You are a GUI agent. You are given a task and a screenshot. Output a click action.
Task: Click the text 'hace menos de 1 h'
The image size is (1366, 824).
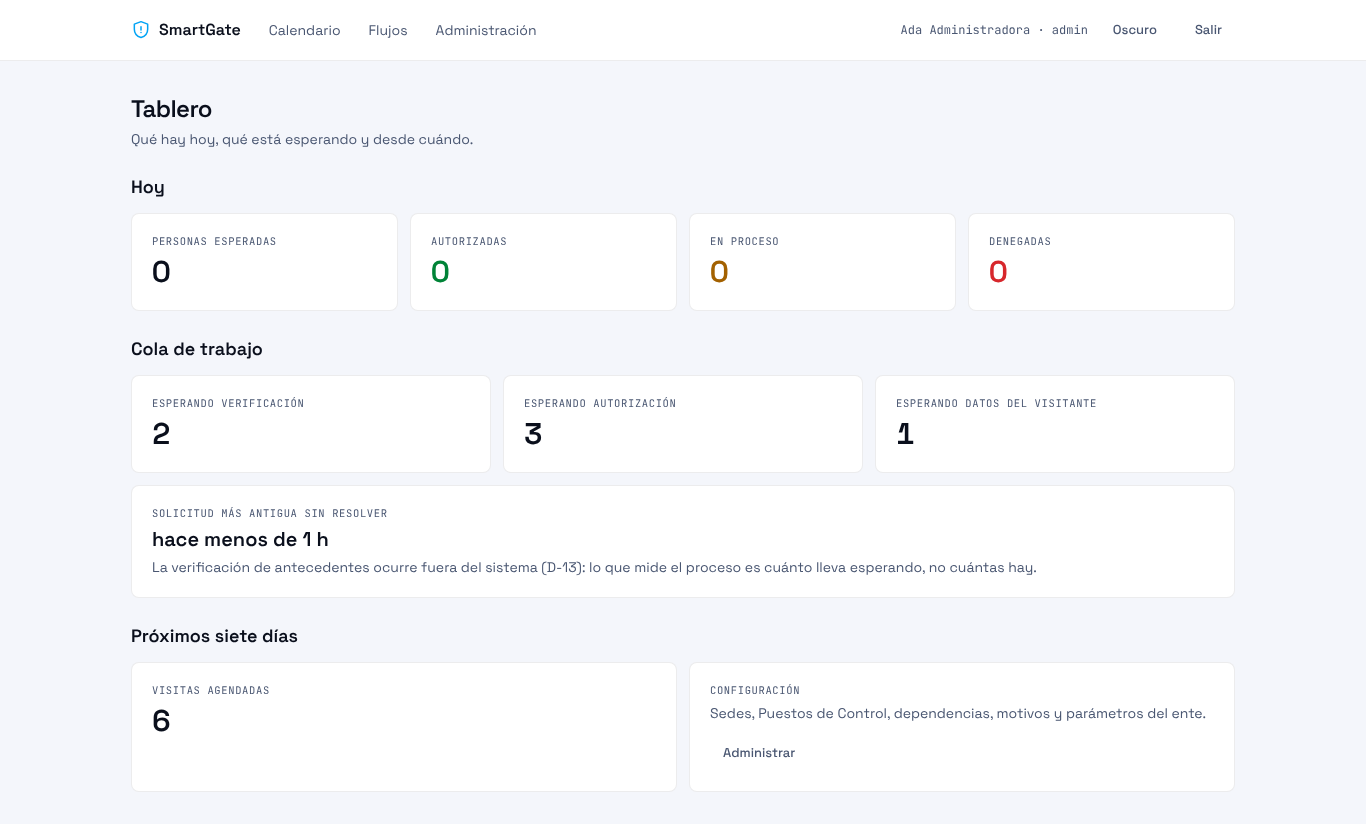pyautogui.click(x=240, y=540)
